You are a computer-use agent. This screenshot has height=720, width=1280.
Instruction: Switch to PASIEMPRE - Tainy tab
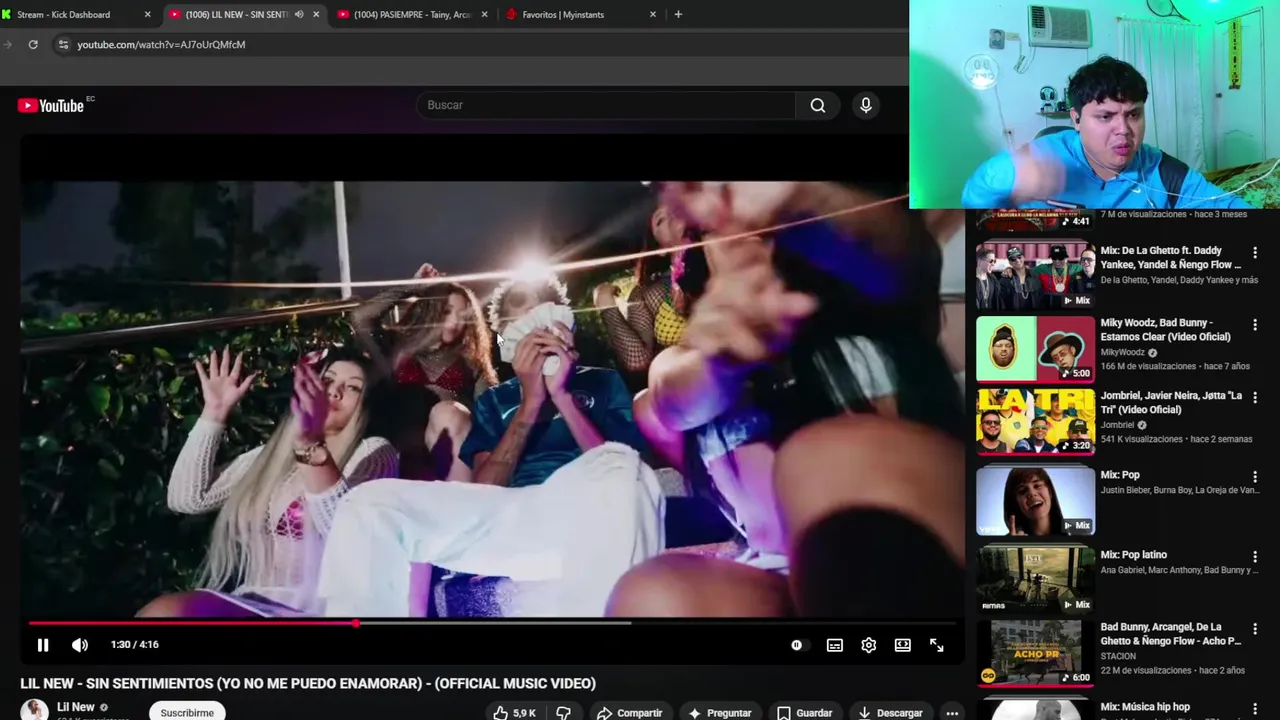coord(413,14)
